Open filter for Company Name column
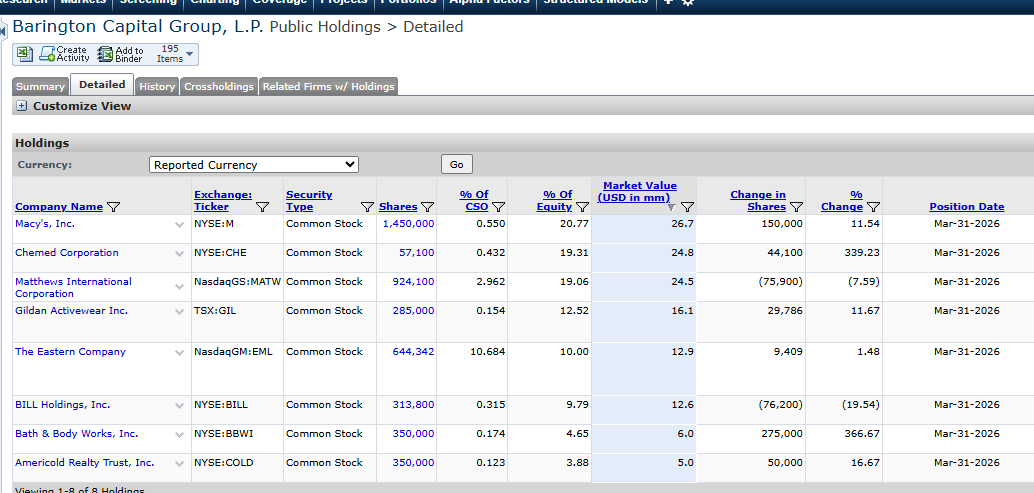1034x493 pixels. [x=113, y=207]
